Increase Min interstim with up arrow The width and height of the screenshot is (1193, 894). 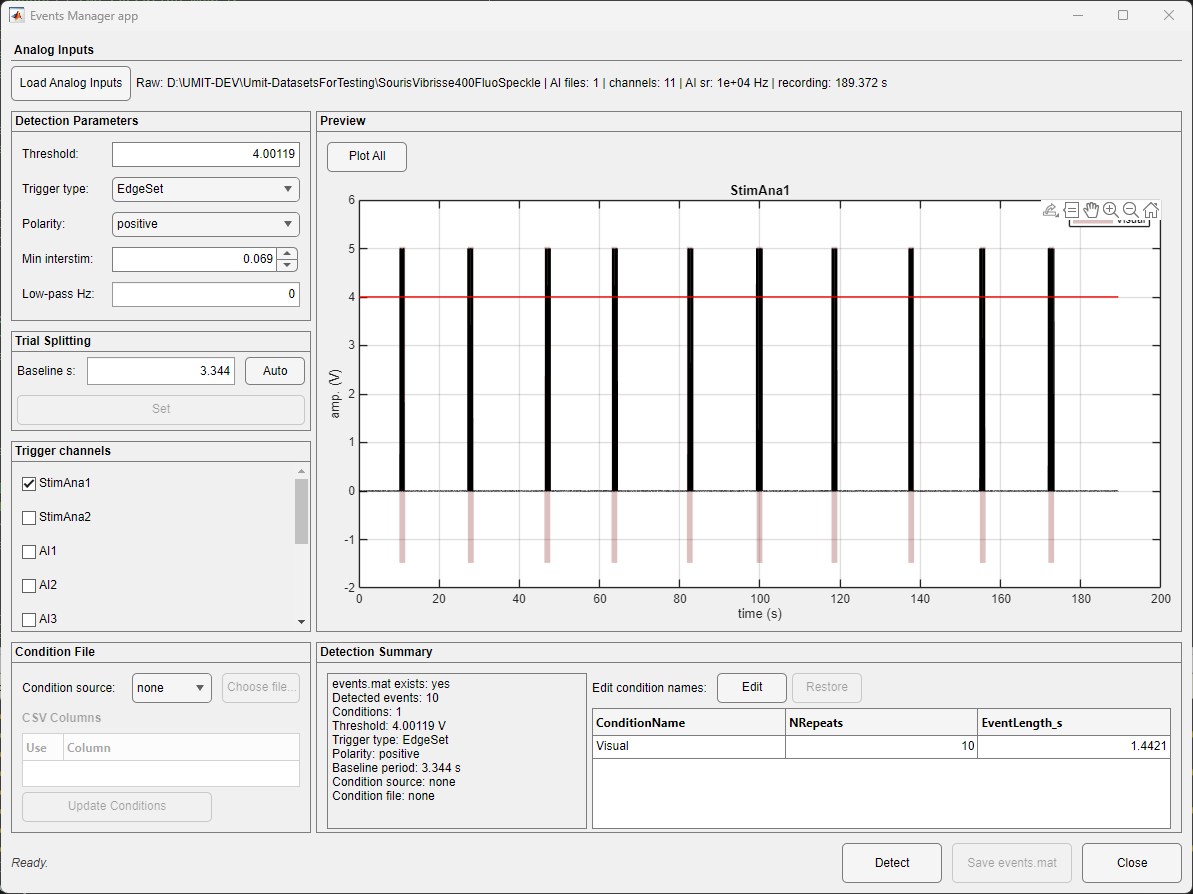tap(287, 253)
